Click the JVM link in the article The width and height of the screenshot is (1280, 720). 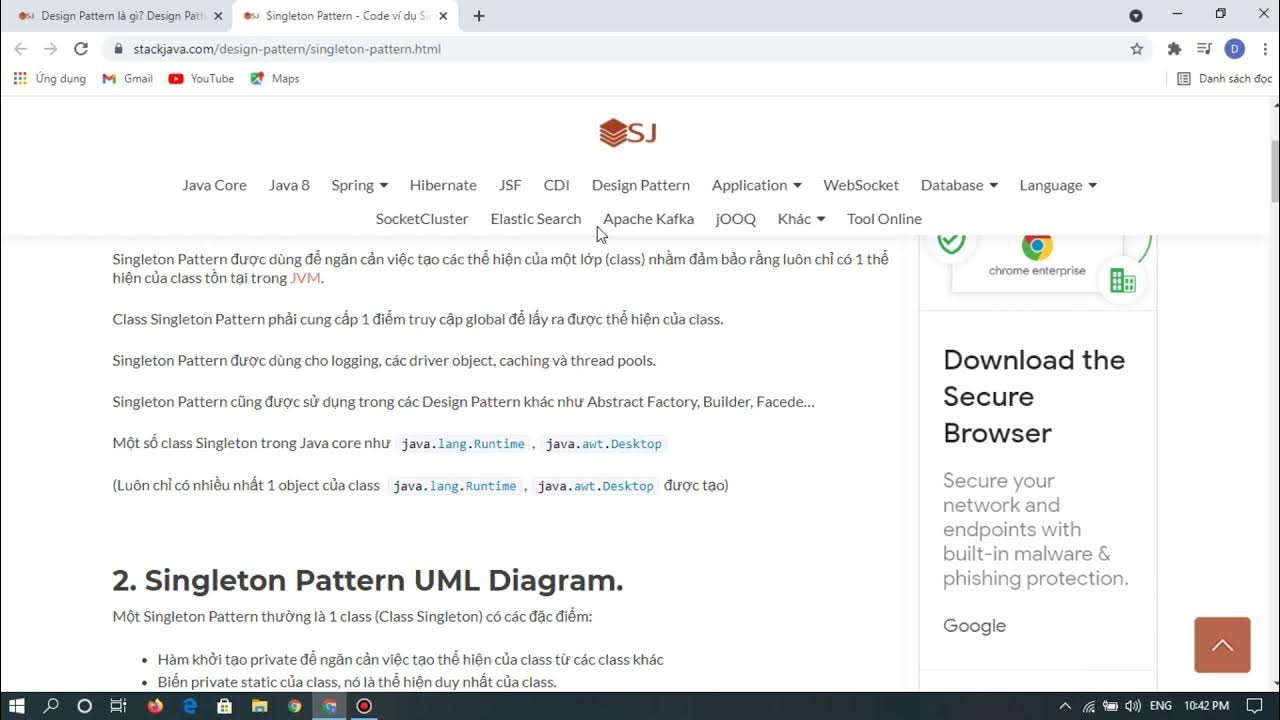point(305,278)
